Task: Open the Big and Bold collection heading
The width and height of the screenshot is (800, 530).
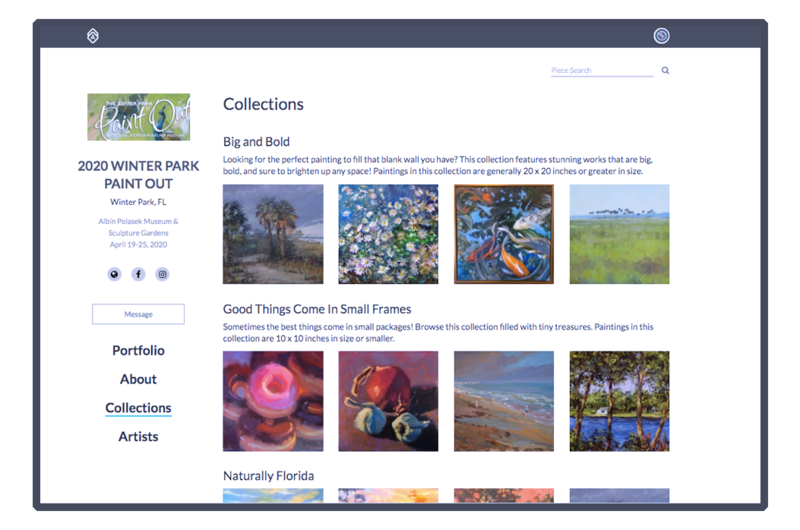Action: [x=256, y=142]
